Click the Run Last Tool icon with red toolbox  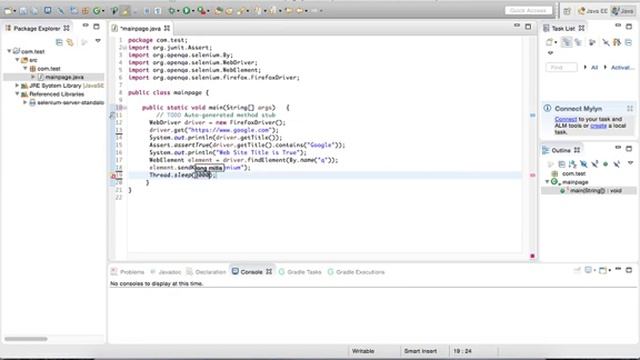coord(201,11)
